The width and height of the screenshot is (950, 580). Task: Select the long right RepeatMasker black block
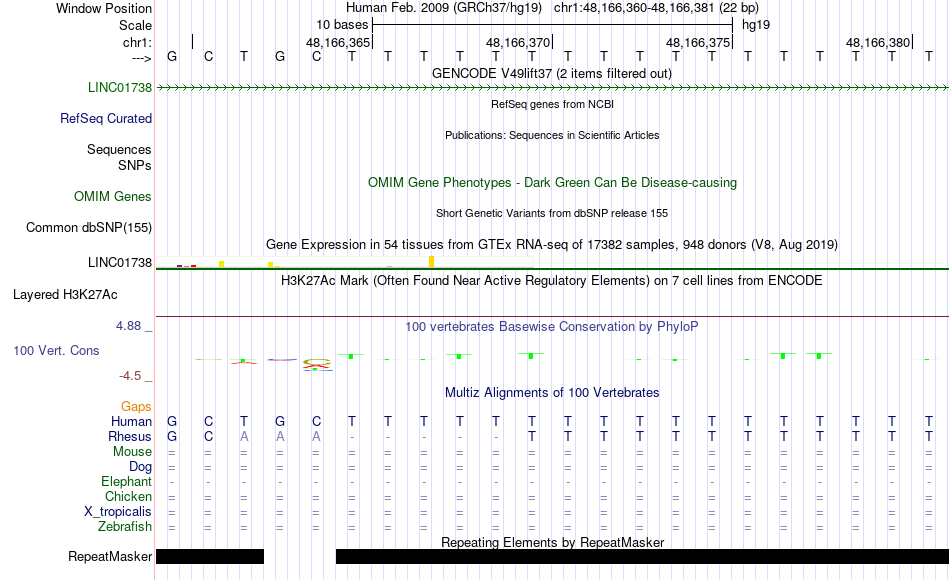coord(642,556)
